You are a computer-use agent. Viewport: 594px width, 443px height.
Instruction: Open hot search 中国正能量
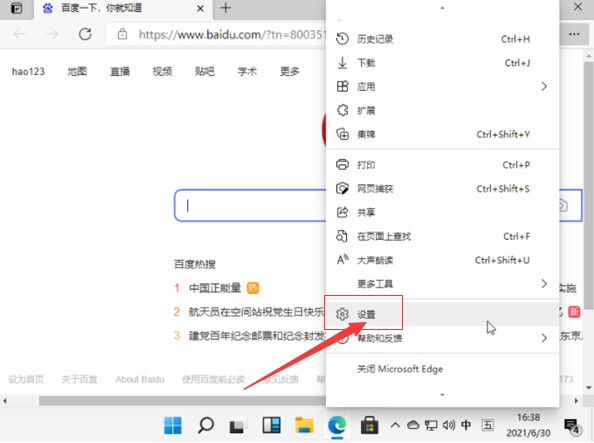[x=215, y=288]
